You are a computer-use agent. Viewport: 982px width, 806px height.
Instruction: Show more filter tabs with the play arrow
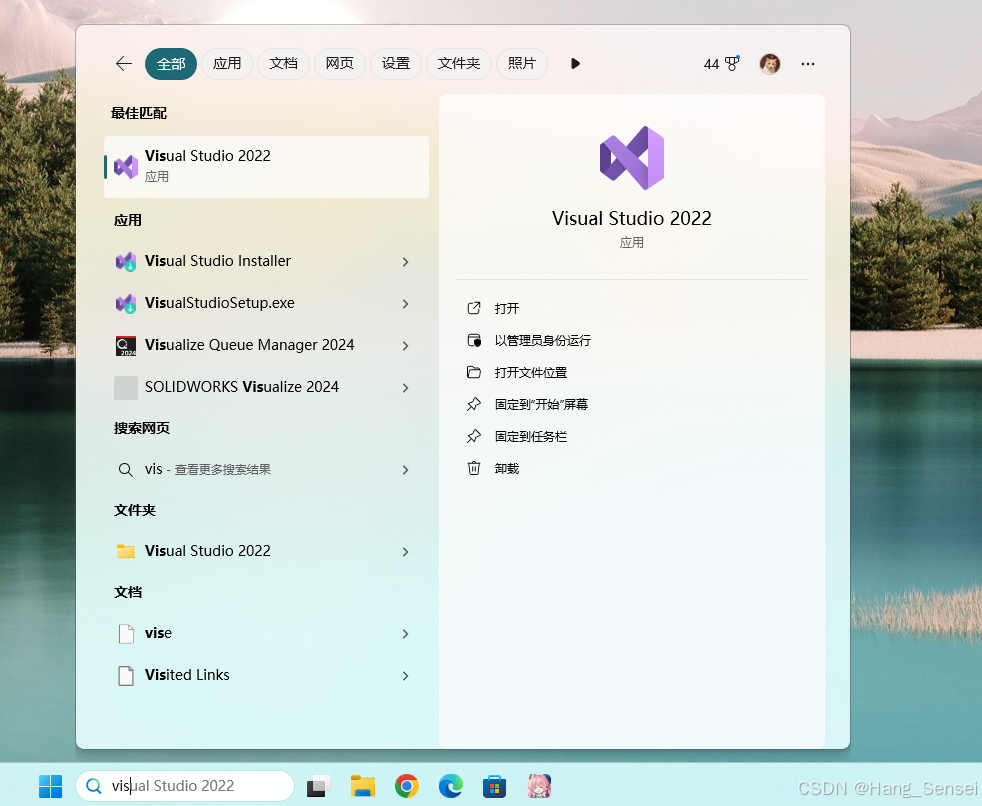[576, 64]
